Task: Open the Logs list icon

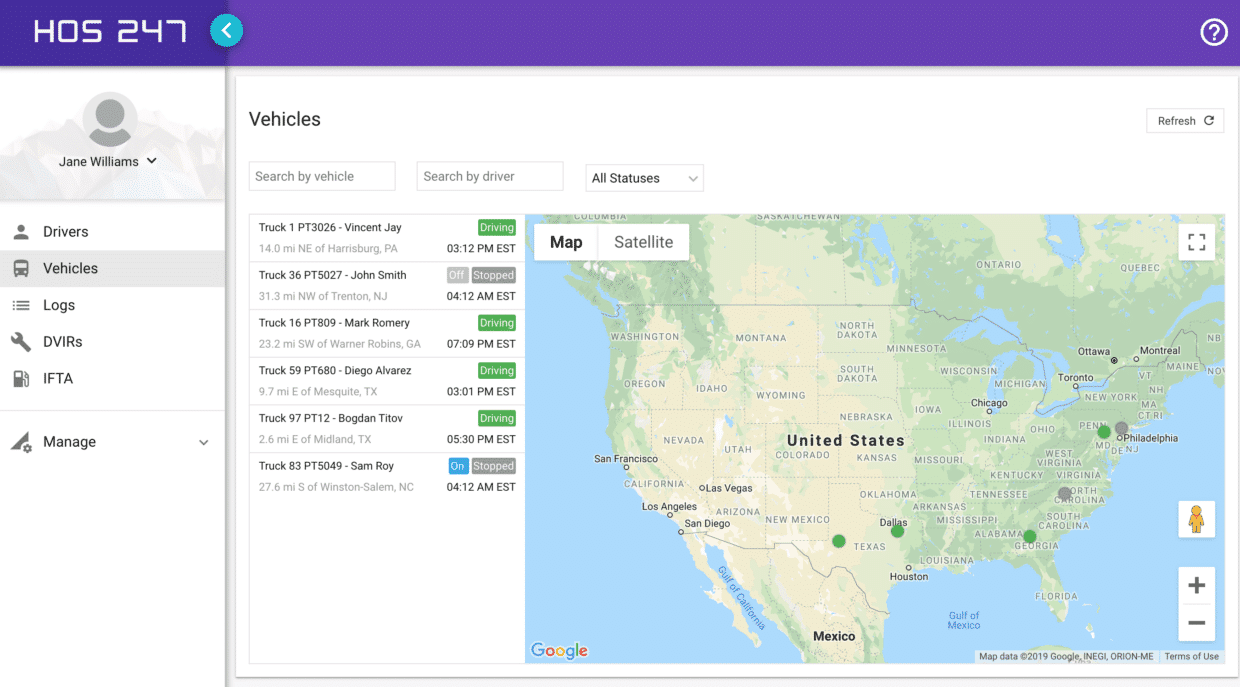Action: (x=22, y=305)
